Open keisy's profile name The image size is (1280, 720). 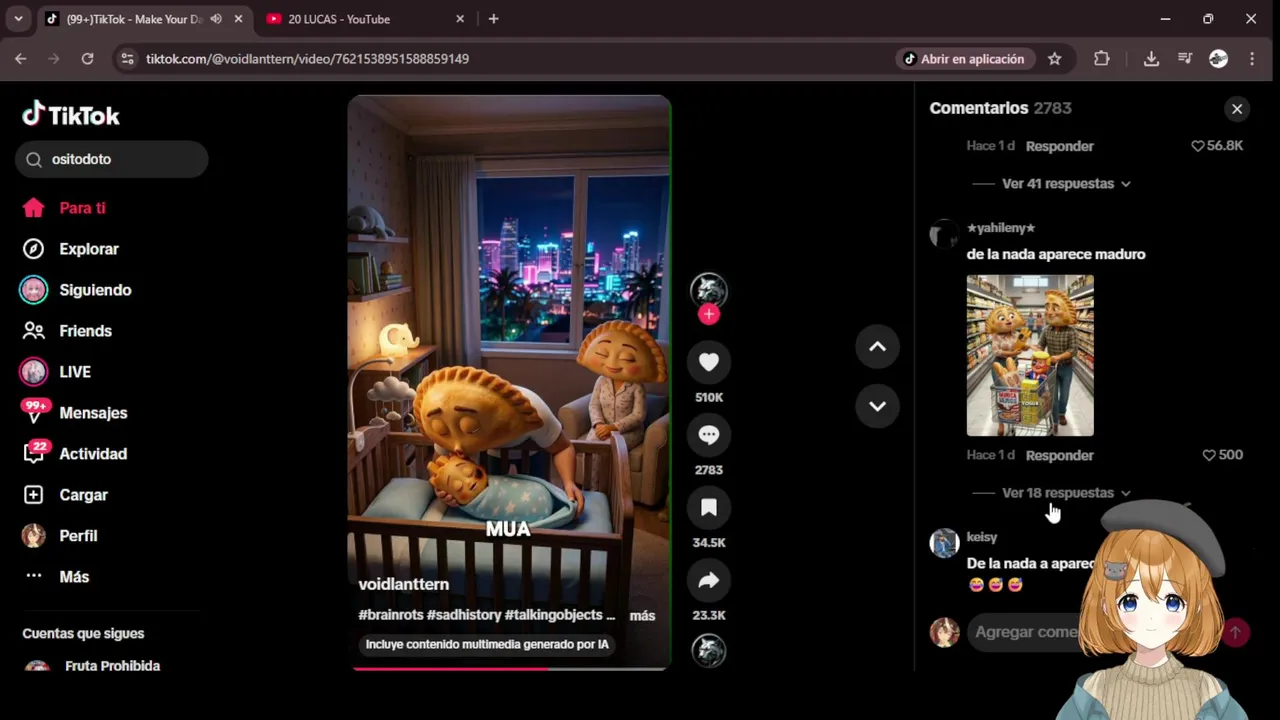tap(982, 537)
